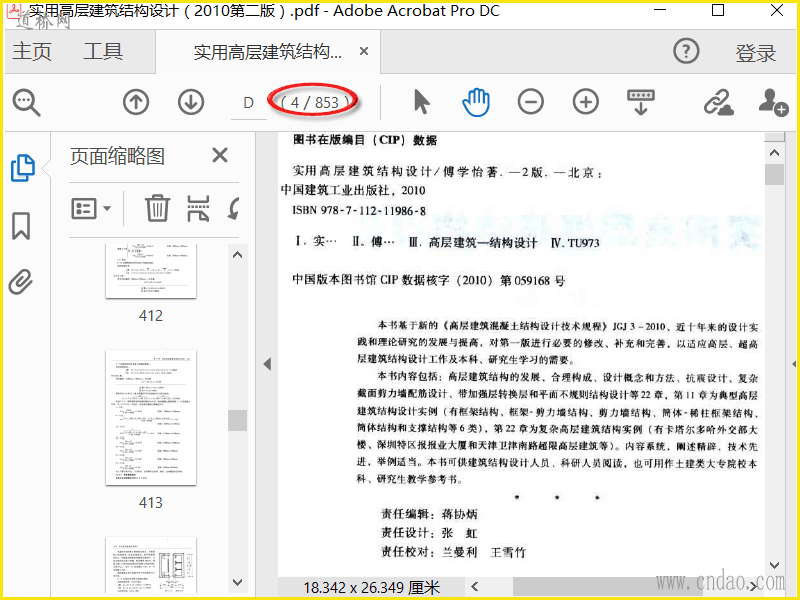Rotate page using the rotate icon
800x600 pixels.
point(234,208)
